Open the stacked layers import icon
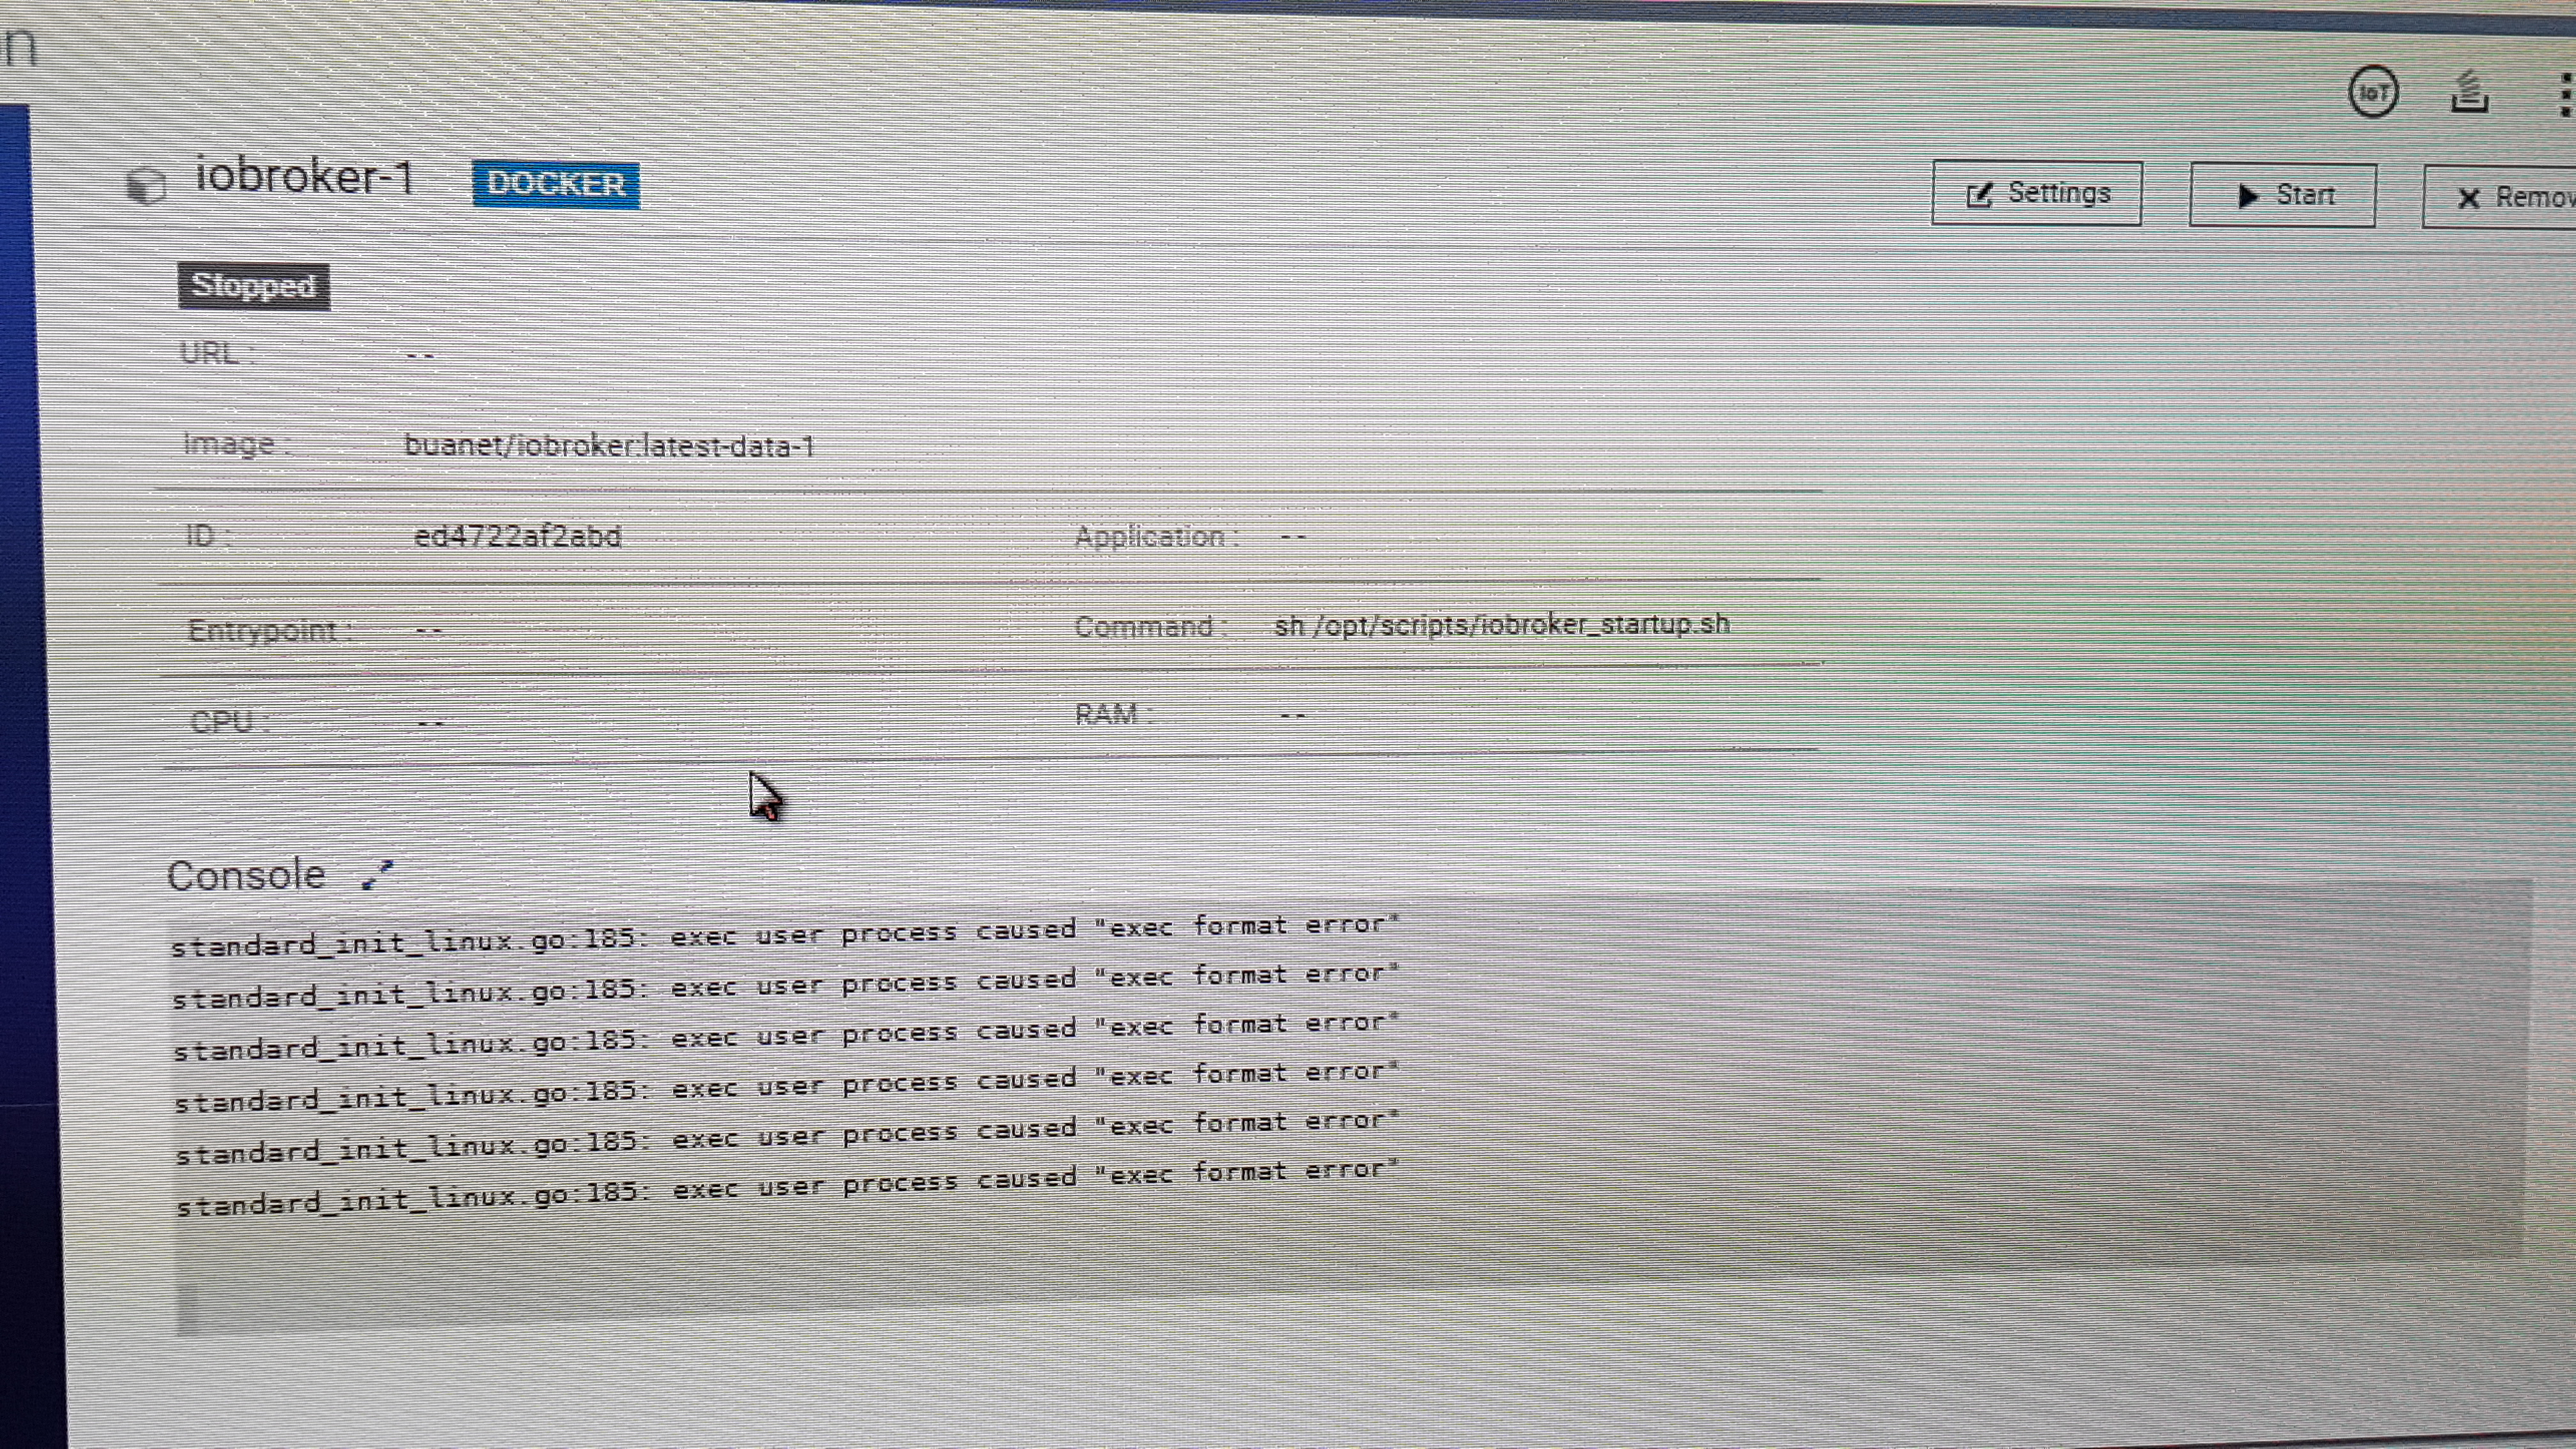 2469,92
